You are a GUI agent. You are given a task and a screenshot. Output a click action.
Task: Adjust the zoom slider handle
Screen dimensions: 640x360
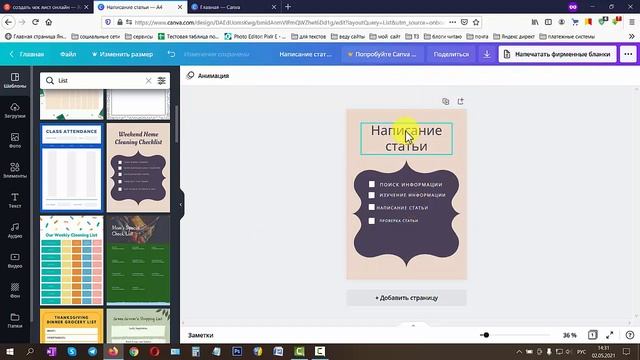(486, 335)
